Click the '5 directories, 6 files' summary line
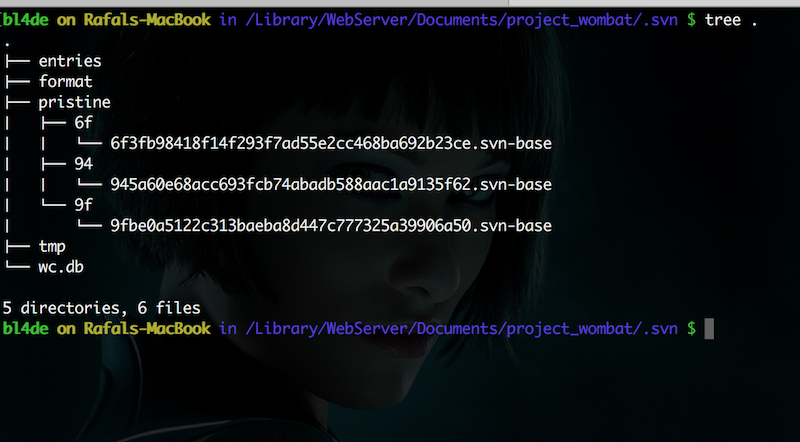Viewport: 800px width, 442px height. click(x=102, y=308)
